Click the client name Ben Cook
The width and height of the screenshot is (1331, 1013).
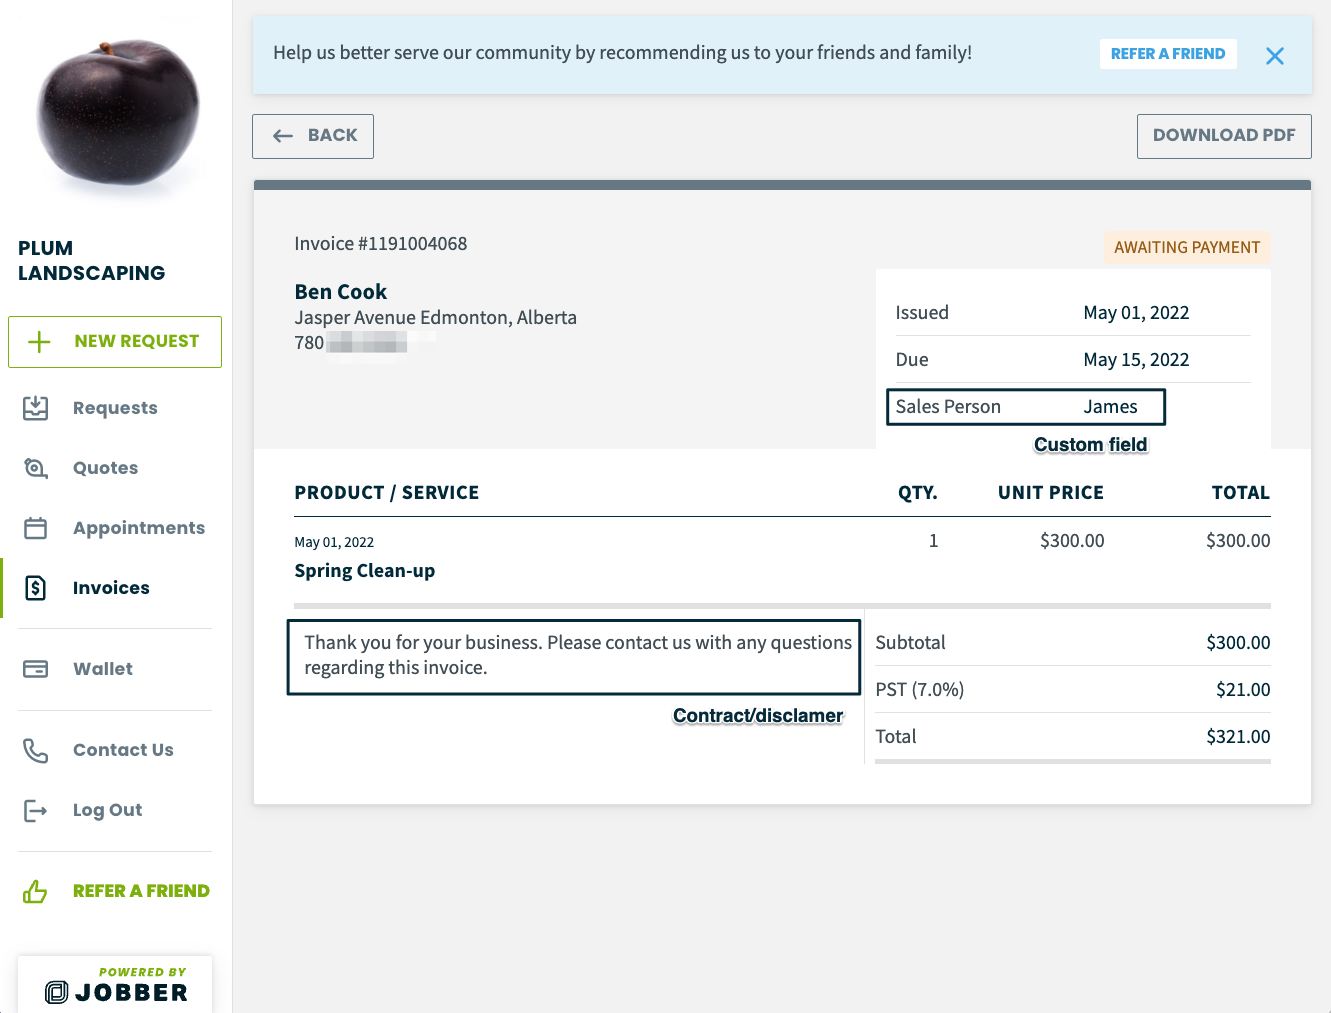(341, 292)
